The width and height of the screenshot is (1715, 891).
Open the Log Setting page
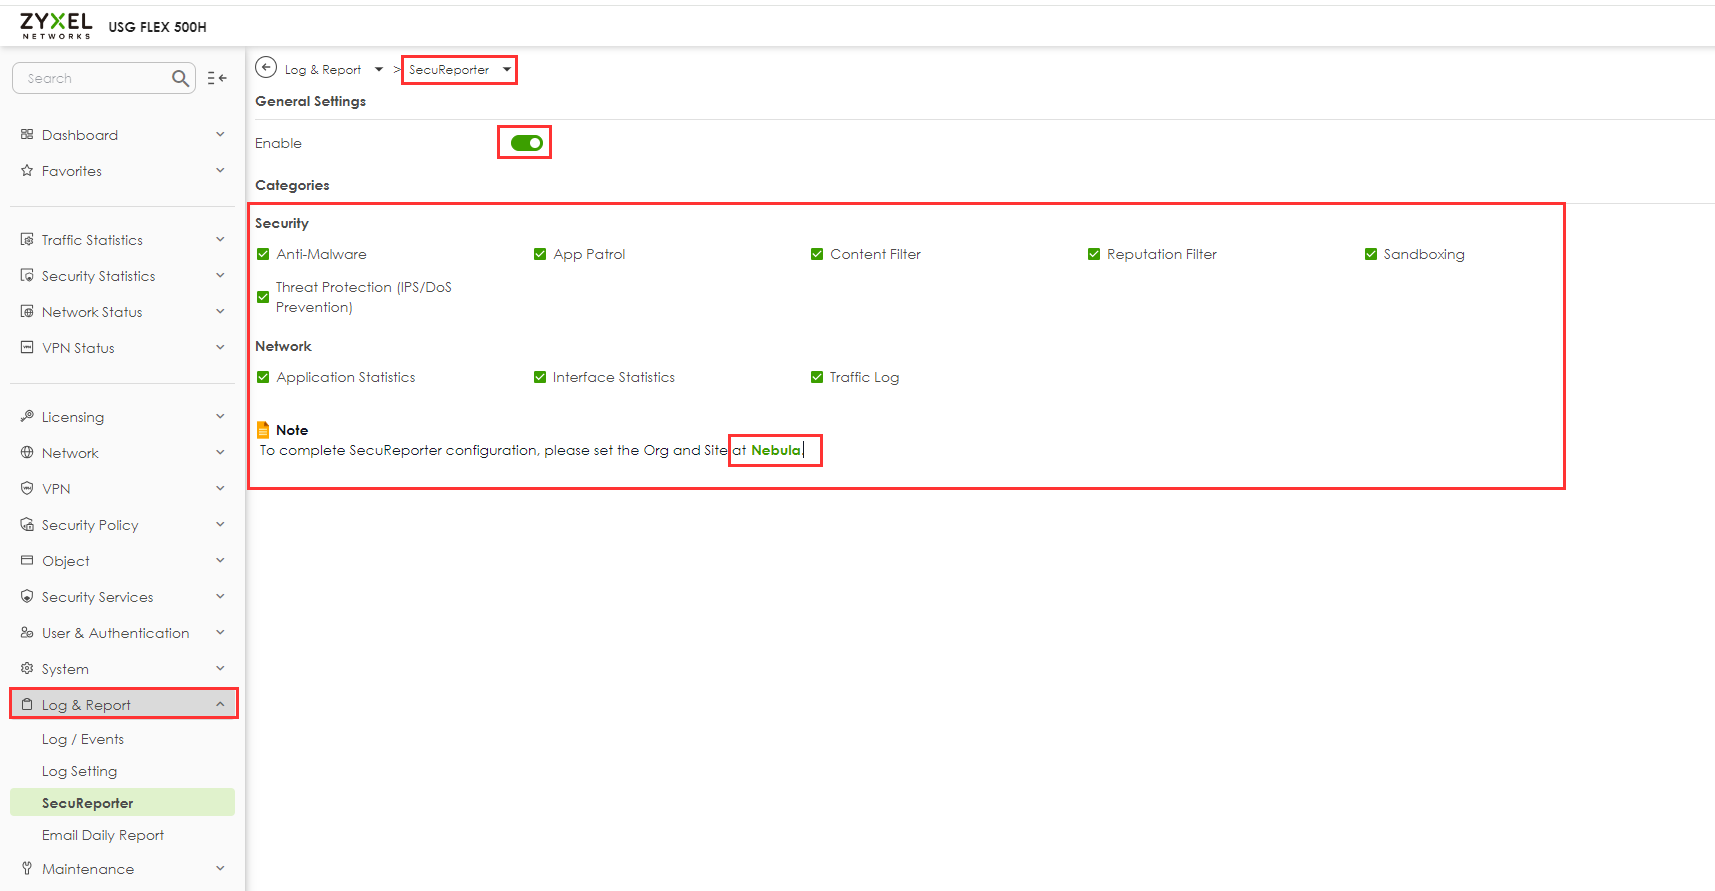pyautogui.click(x=79, y=771)
